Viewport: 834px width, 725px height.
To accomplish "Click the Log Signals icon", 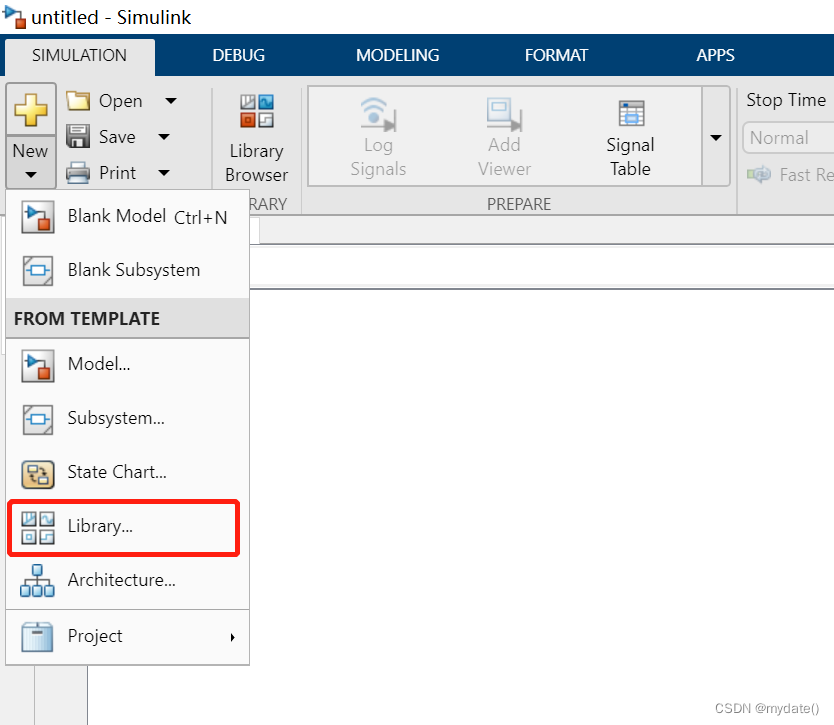I will pyautogui.click(x=378, y=114).
